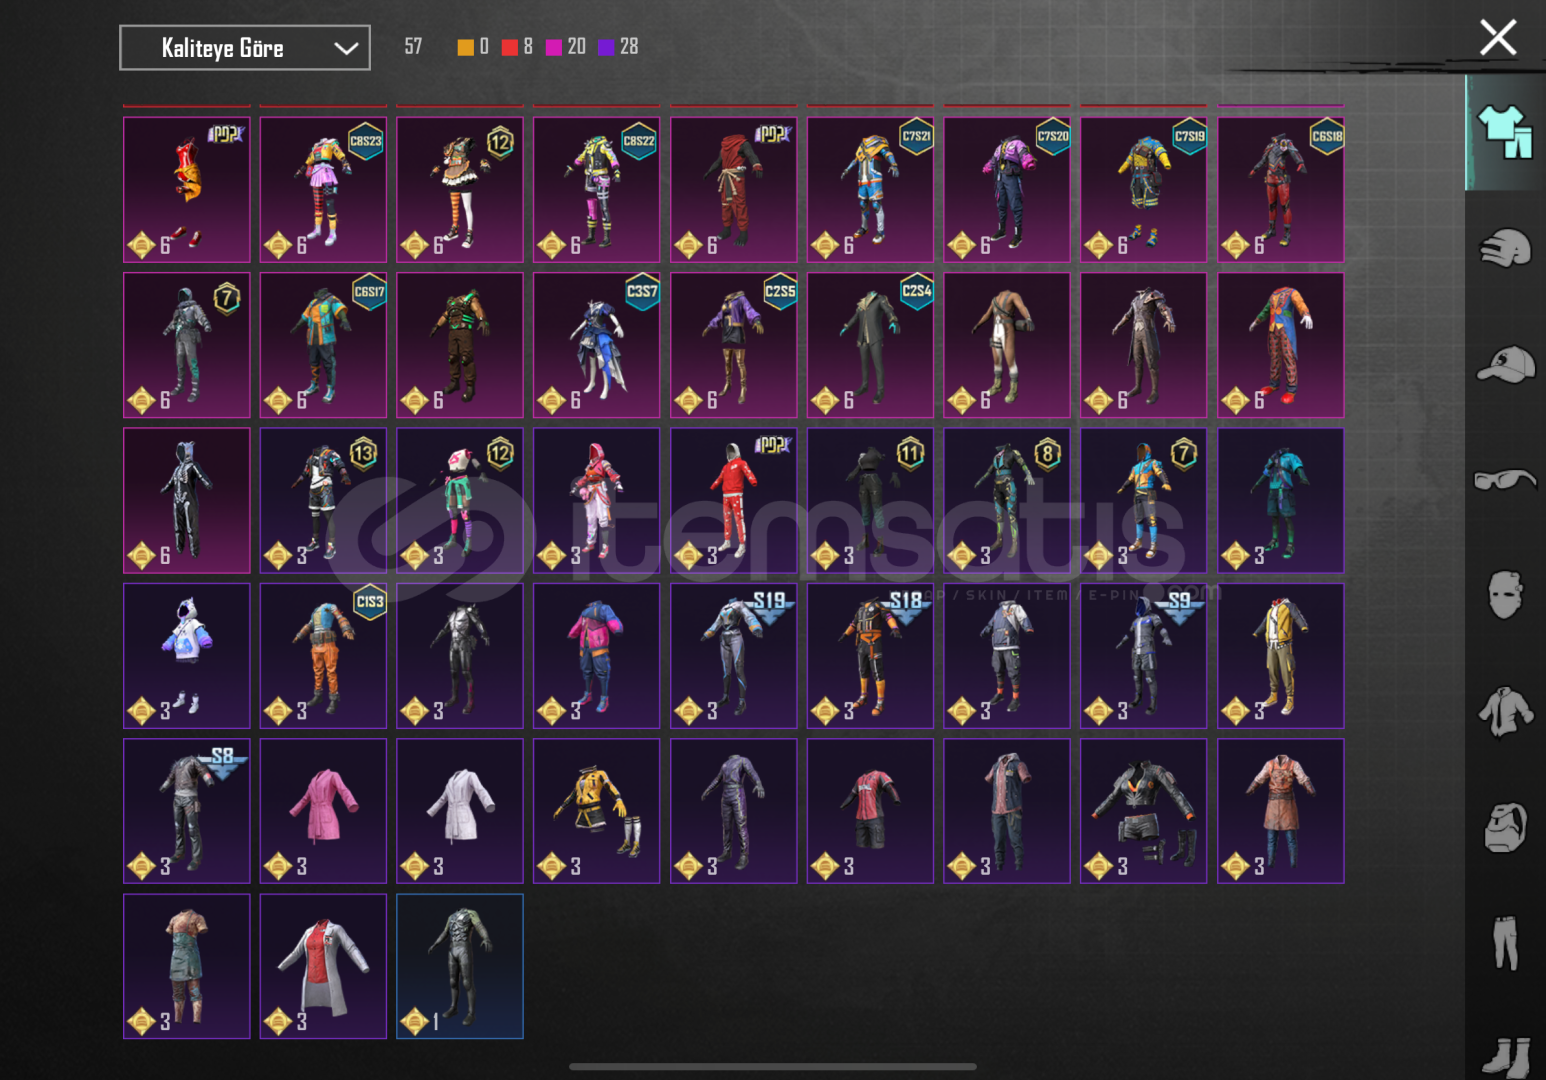Viewport: 1546px width, 1080px height.
Task: Select the C8S22 outfit
Action: pos(597,190)
